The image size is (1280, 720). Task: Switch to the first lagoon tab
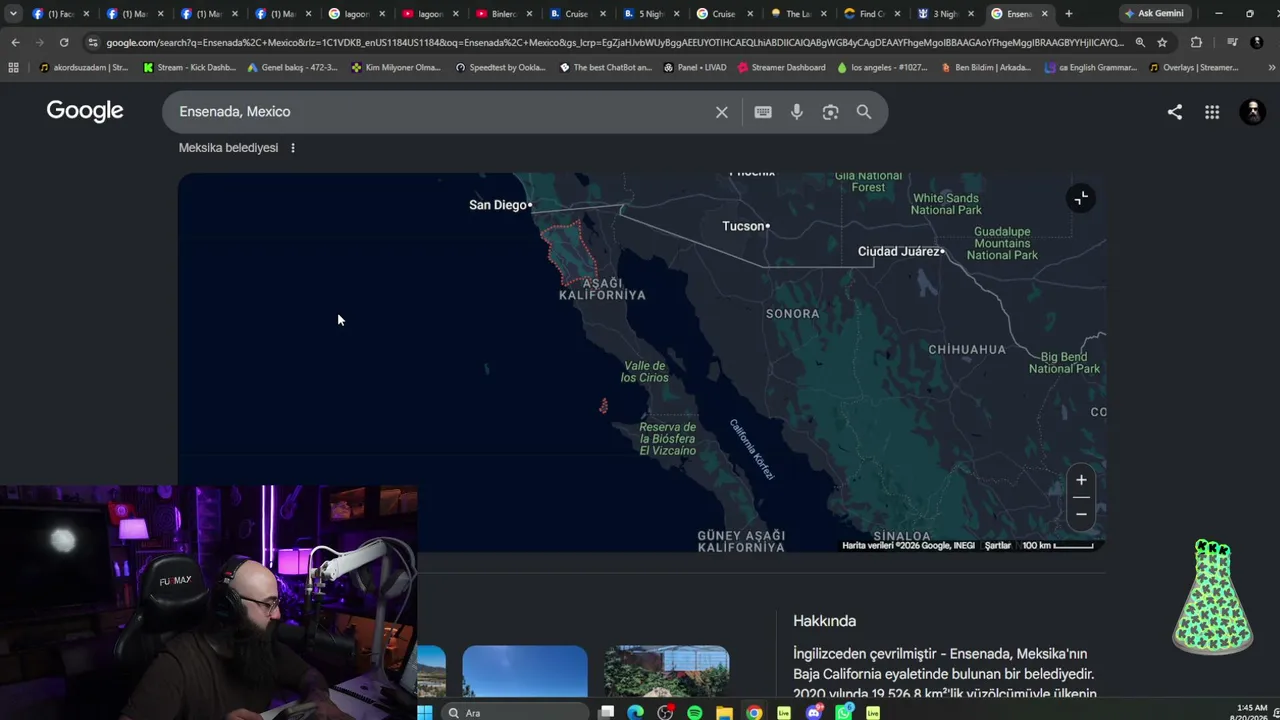(x=357, y=14)
